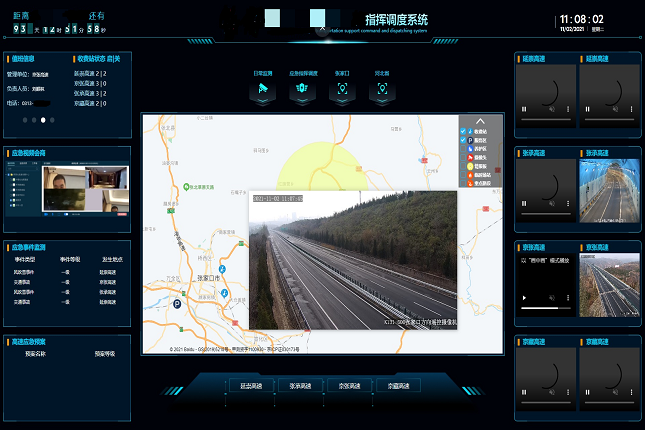Screen dimensions: 645x430
Task: Click the 事件类型 column header
Action: [x=25, y=259]
